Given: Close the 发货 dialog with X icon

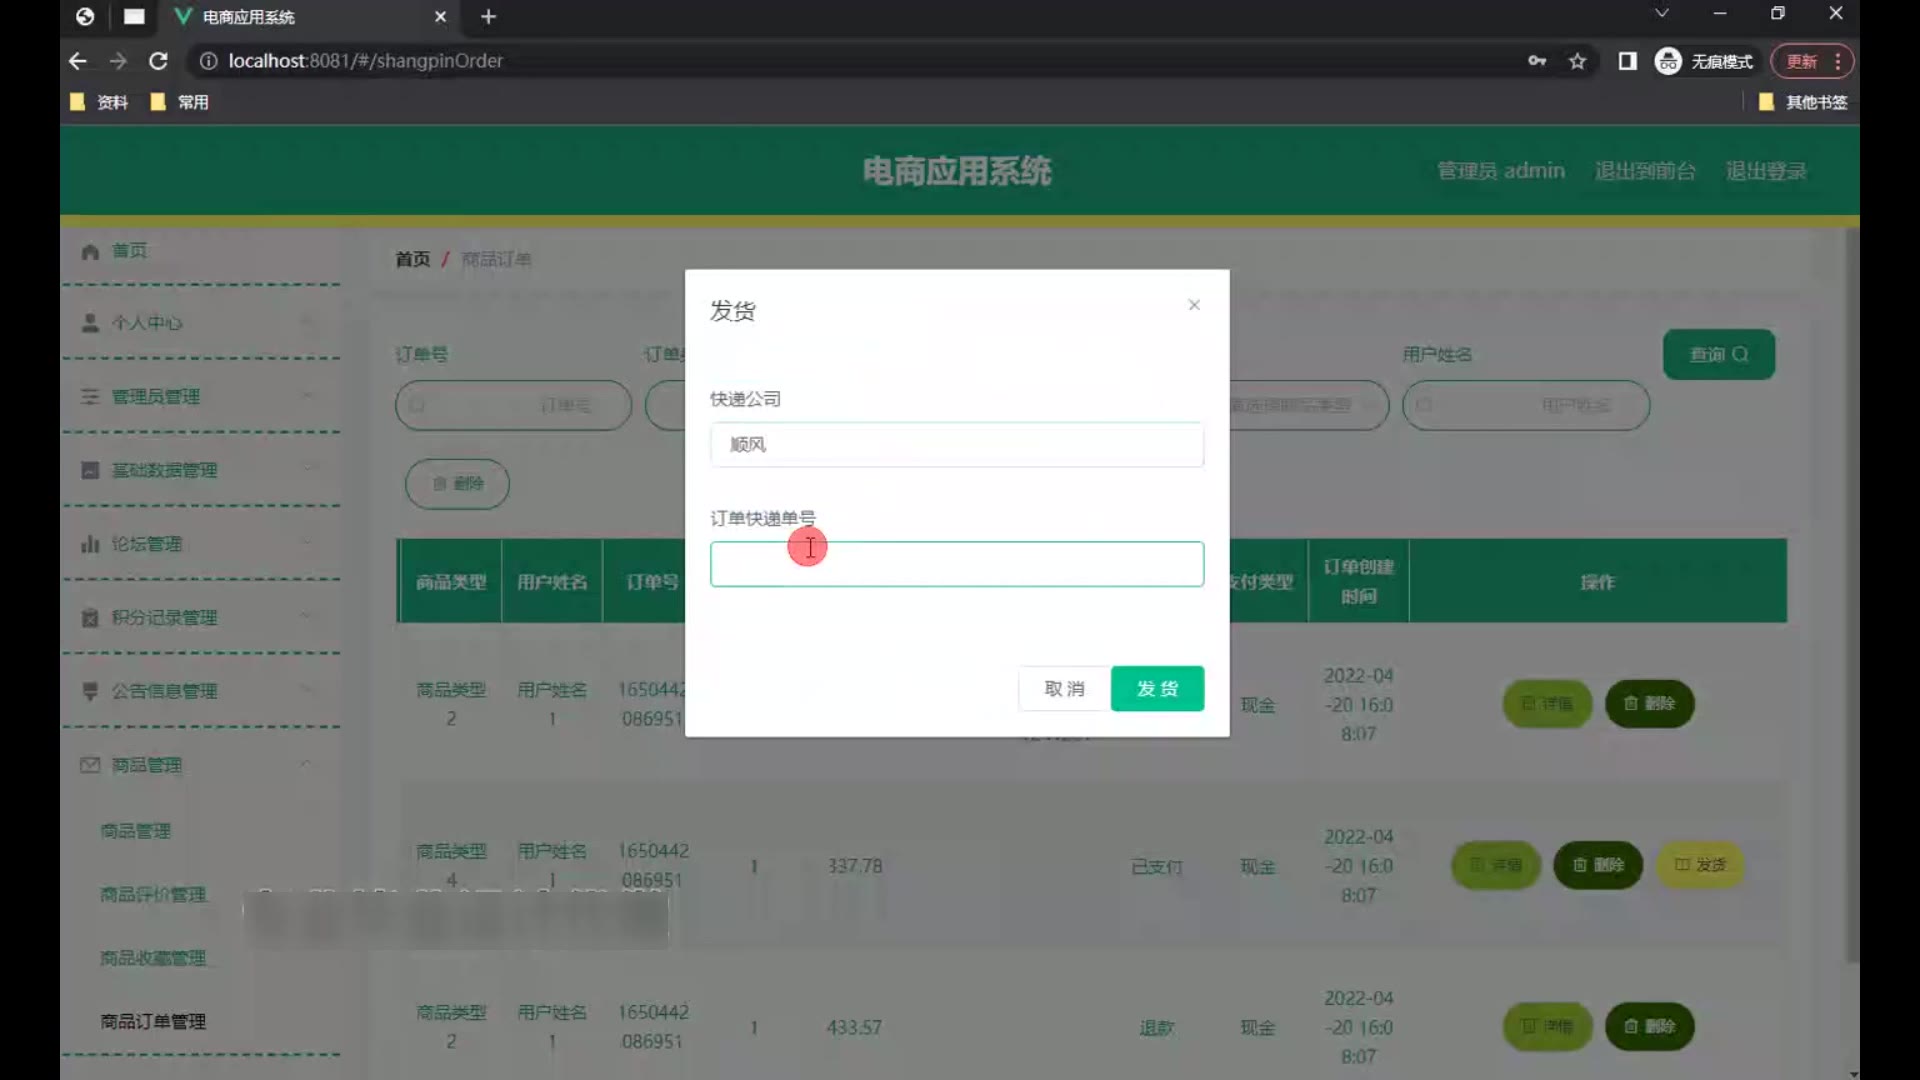Looking at the screenshot, I should 1194,305.
